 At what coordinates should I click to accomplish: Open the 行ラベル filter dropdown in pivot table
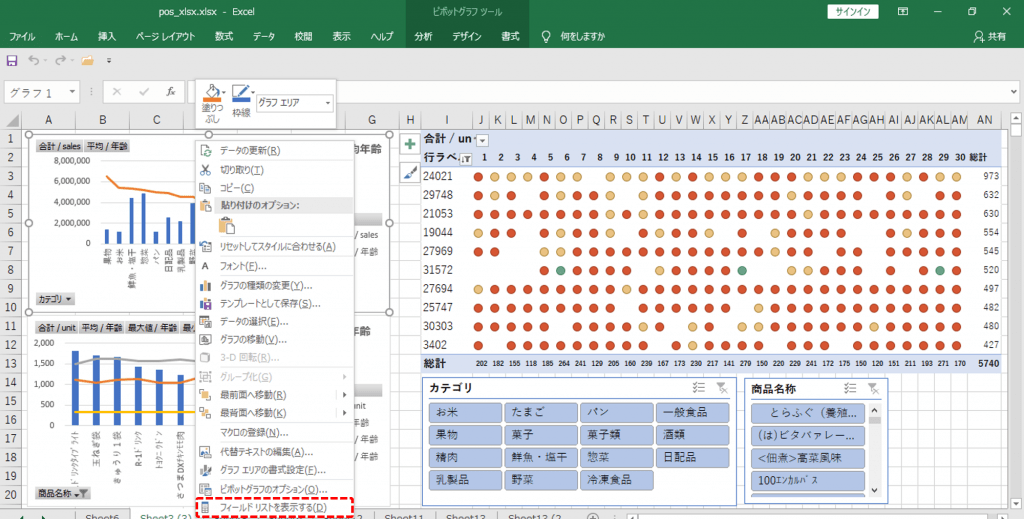tap(466, 159)
